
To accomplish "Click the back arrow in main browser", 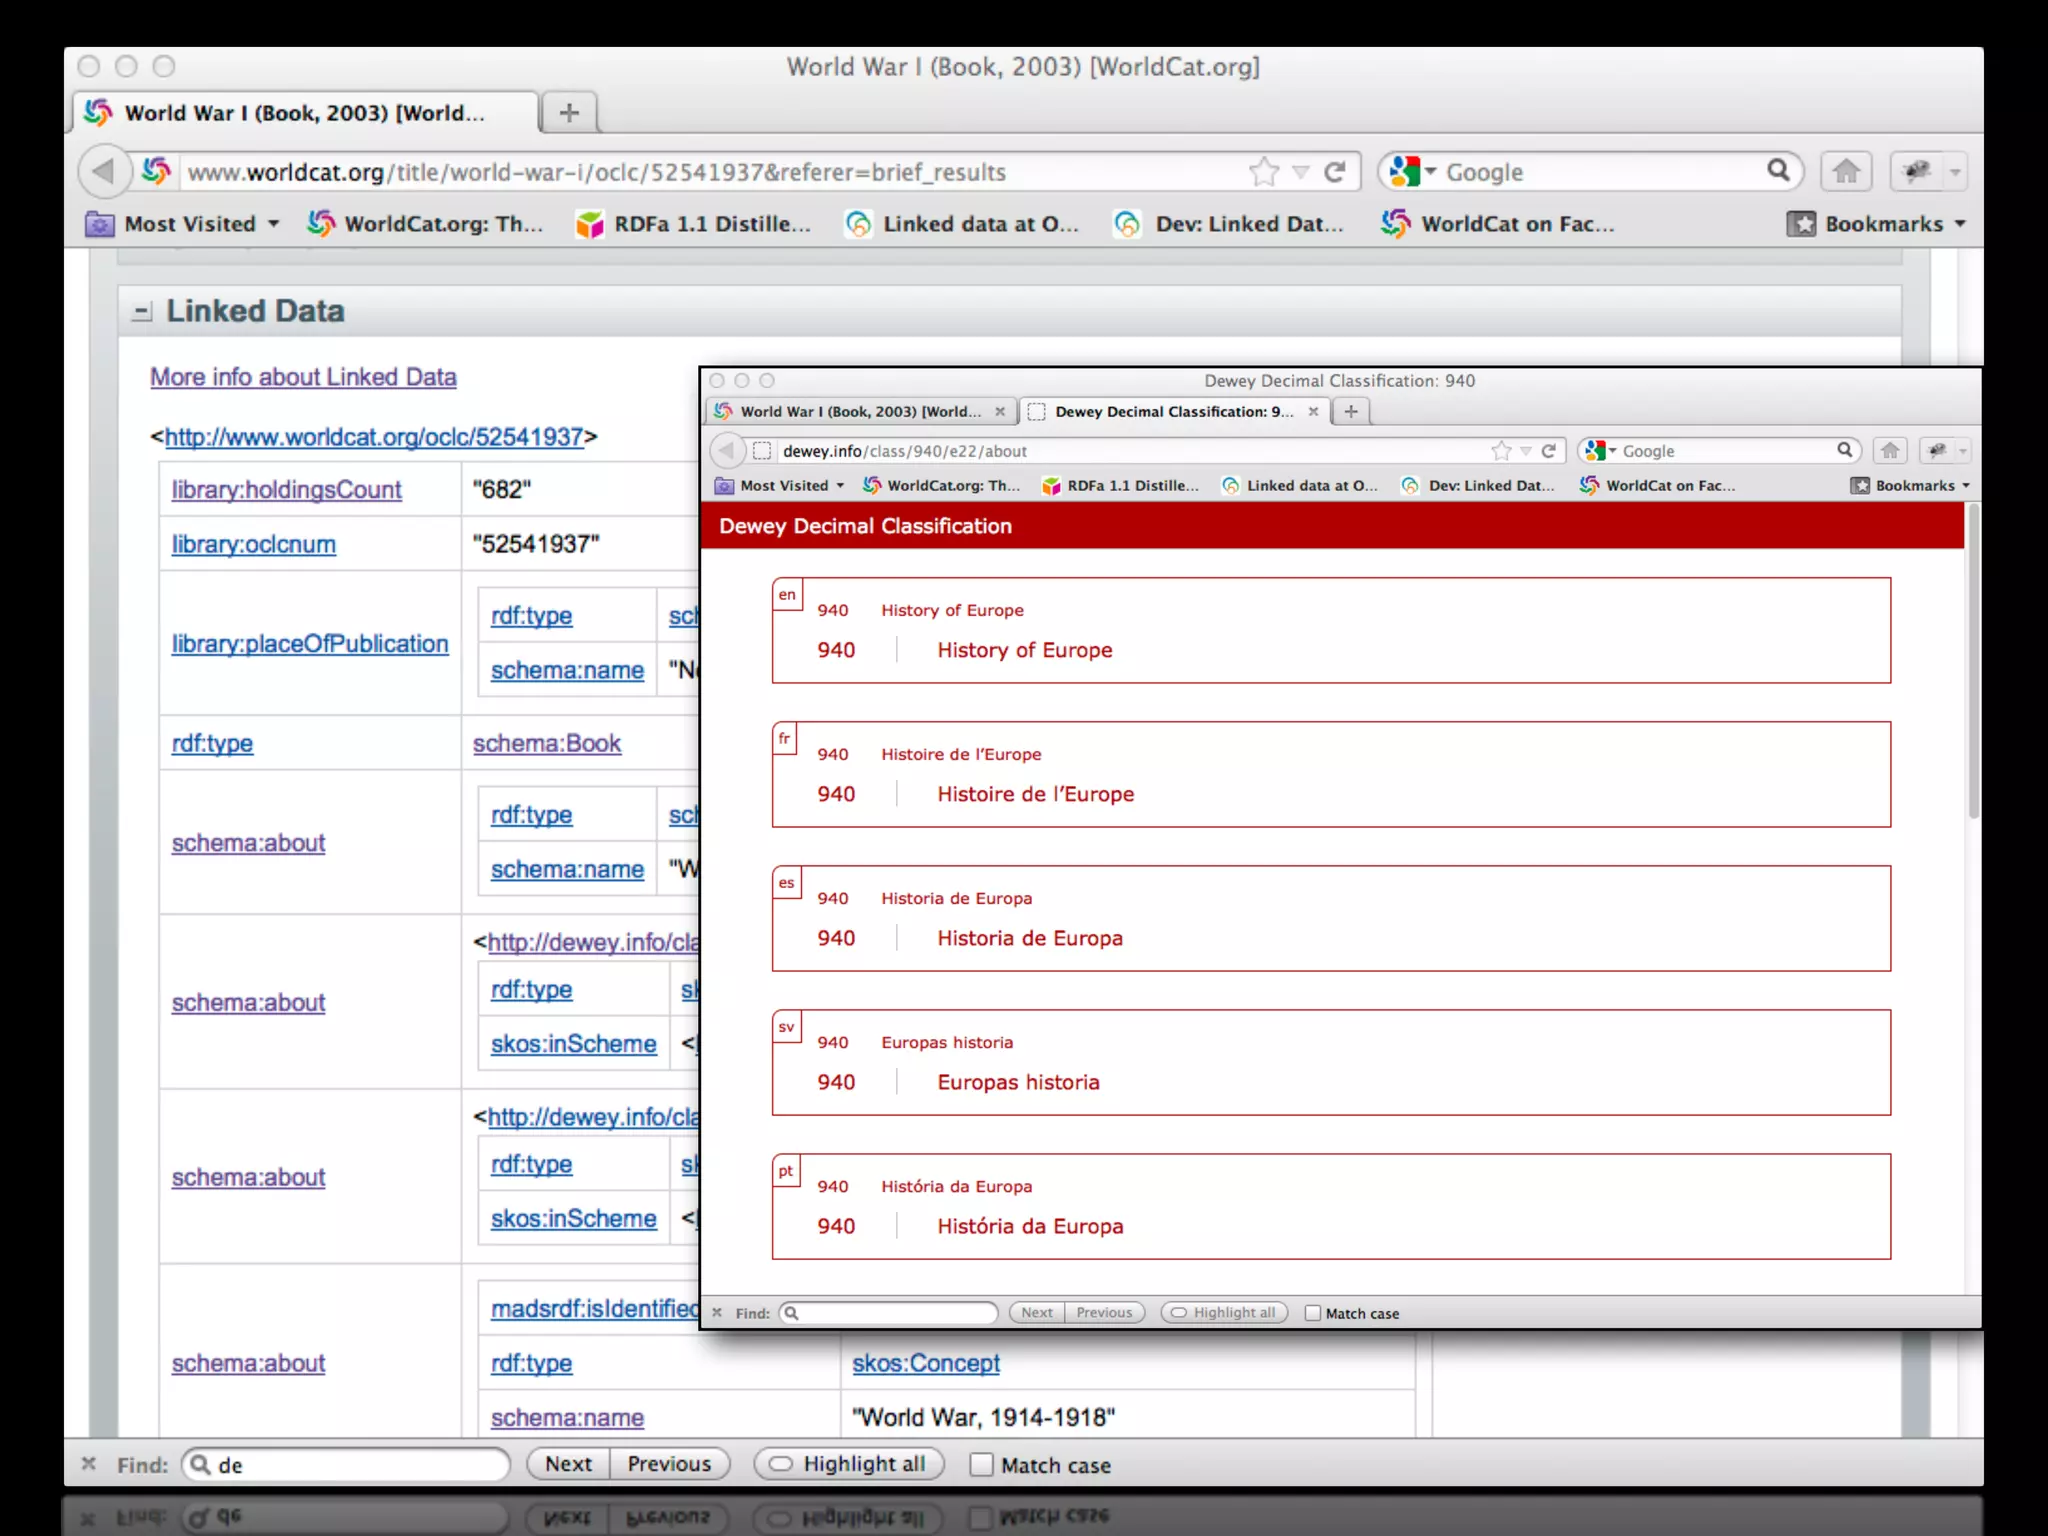I will (x=103, y=172).
